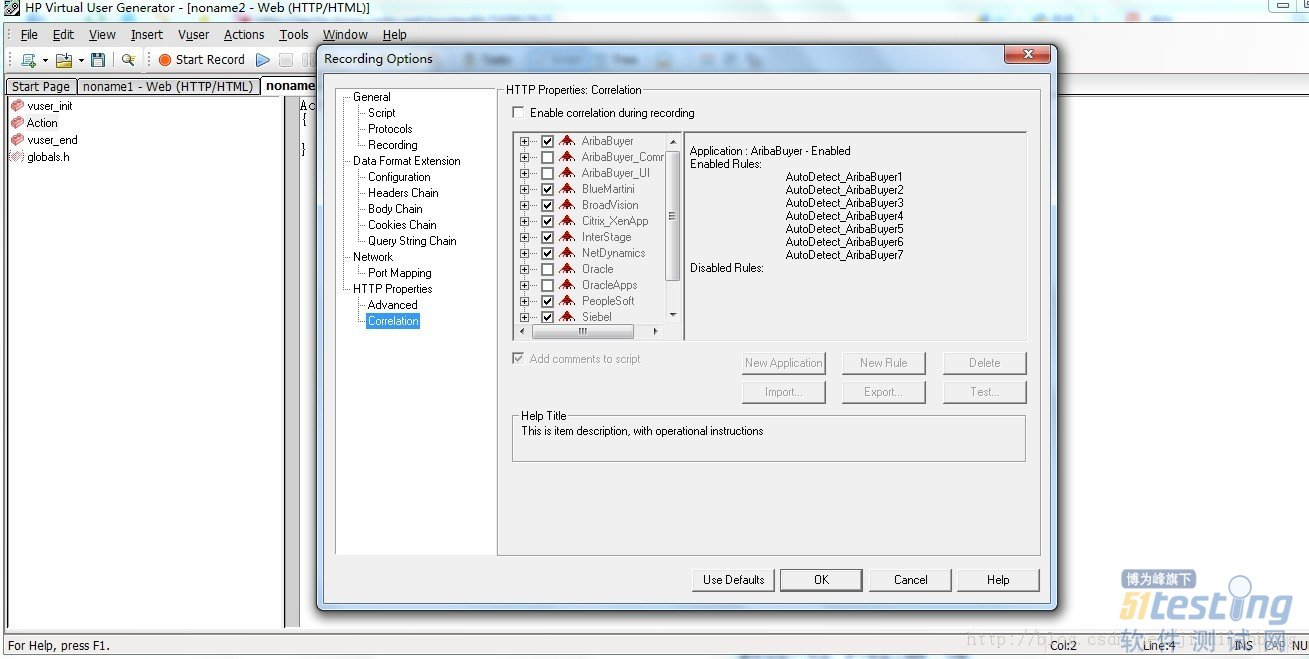Screen dimensions: 1309x659
Task: Click the Cancel button
Action: [910, 580]
